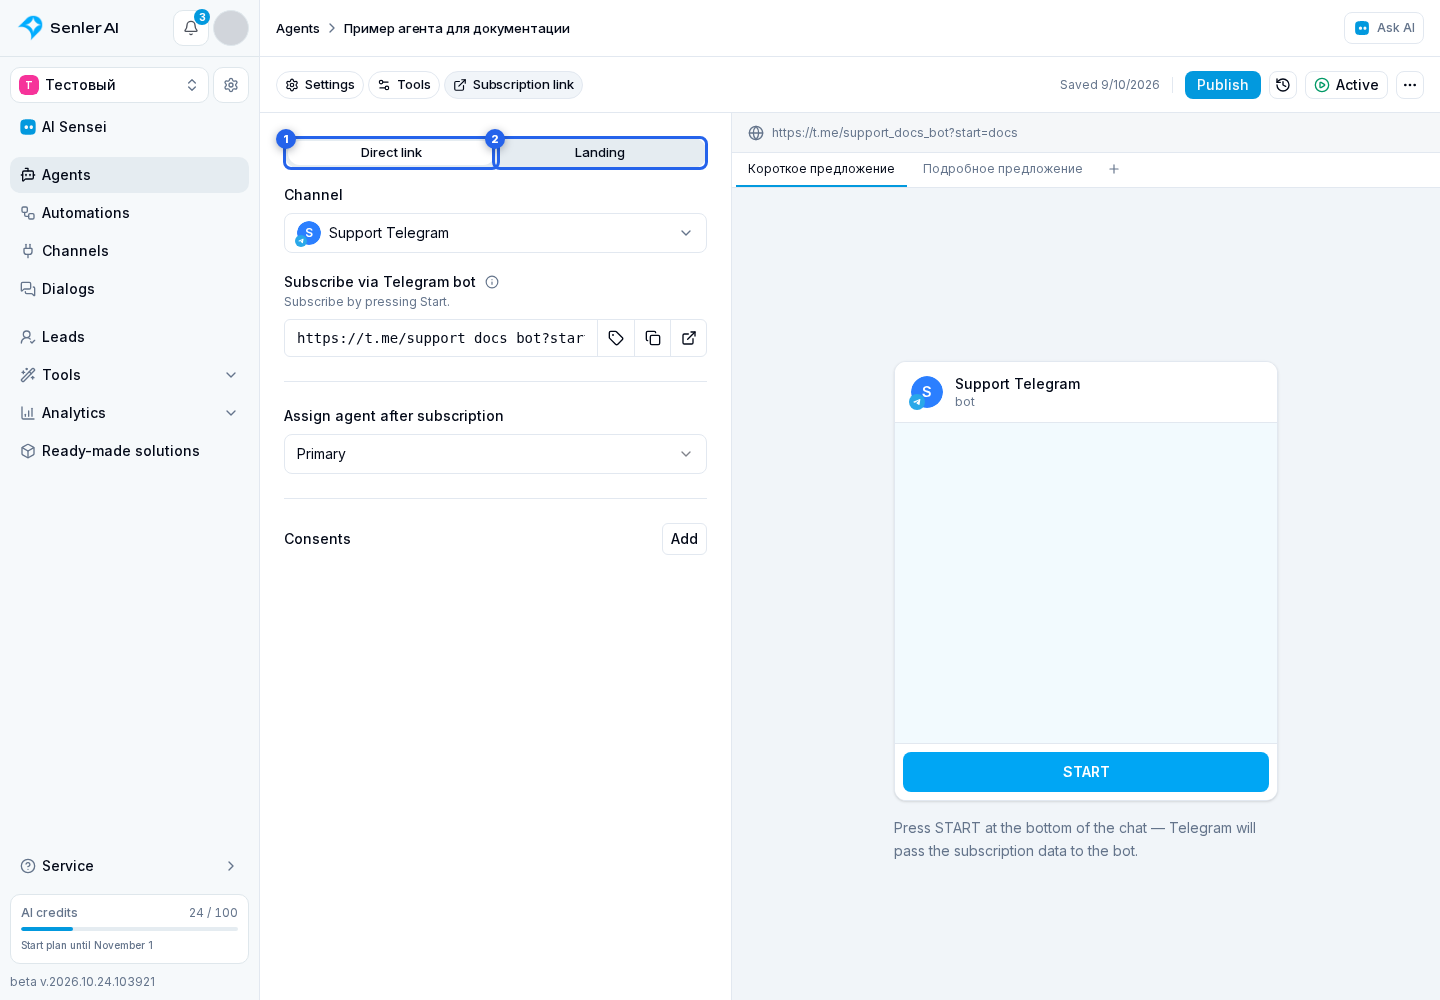This screenshot has height=1000, width=1440.
Task: Go to Agents in the breadcrumb
Action: click(298, 29)
